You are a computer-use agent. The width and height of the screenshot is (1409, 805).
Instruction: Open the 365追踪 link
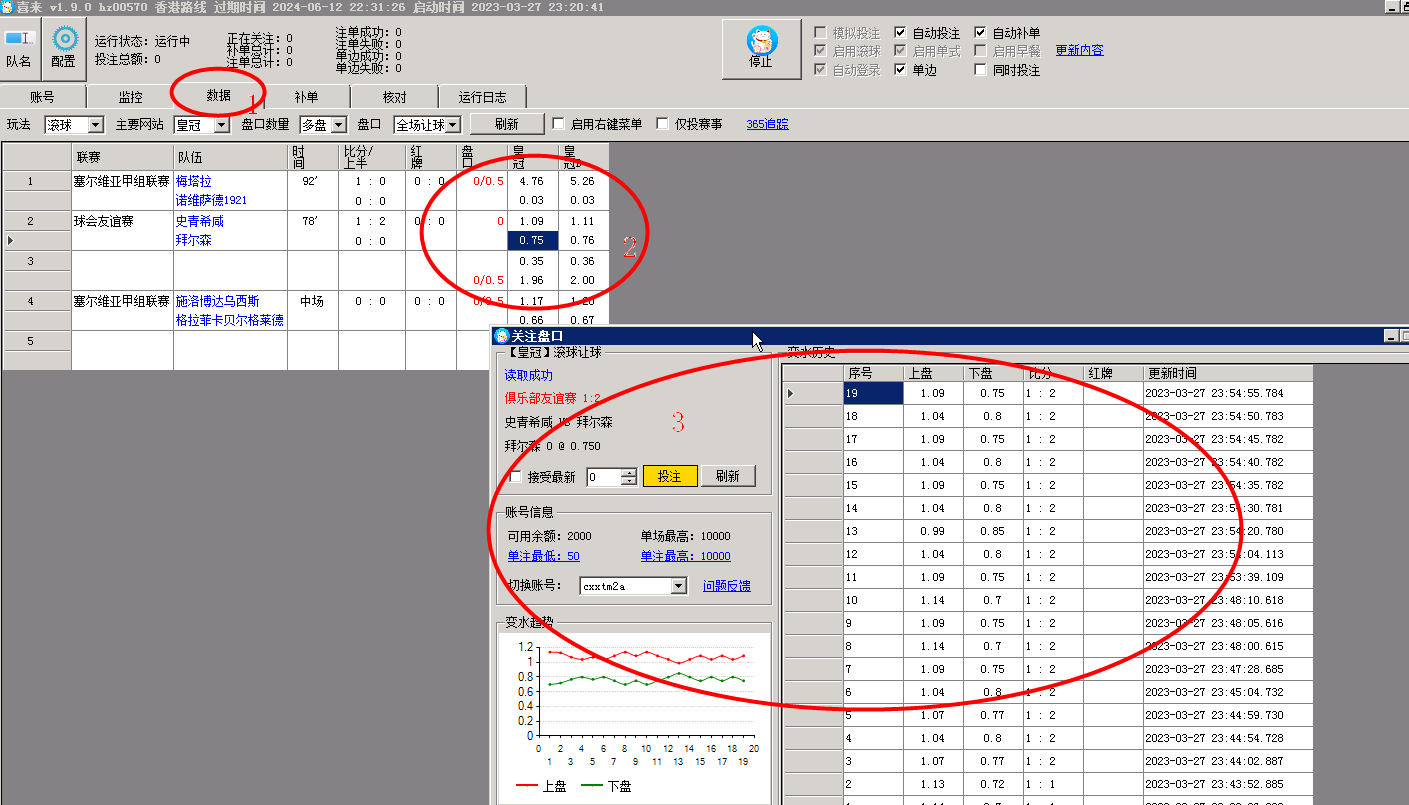(767, 124)
